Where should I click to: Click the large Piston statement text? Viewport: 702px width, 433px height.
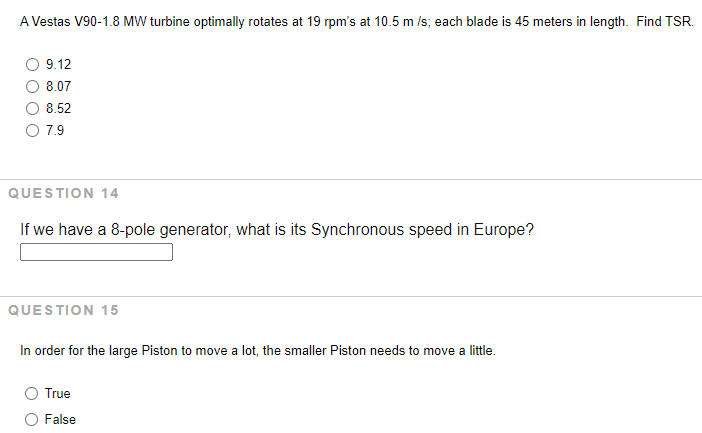(x=258, y=351)
